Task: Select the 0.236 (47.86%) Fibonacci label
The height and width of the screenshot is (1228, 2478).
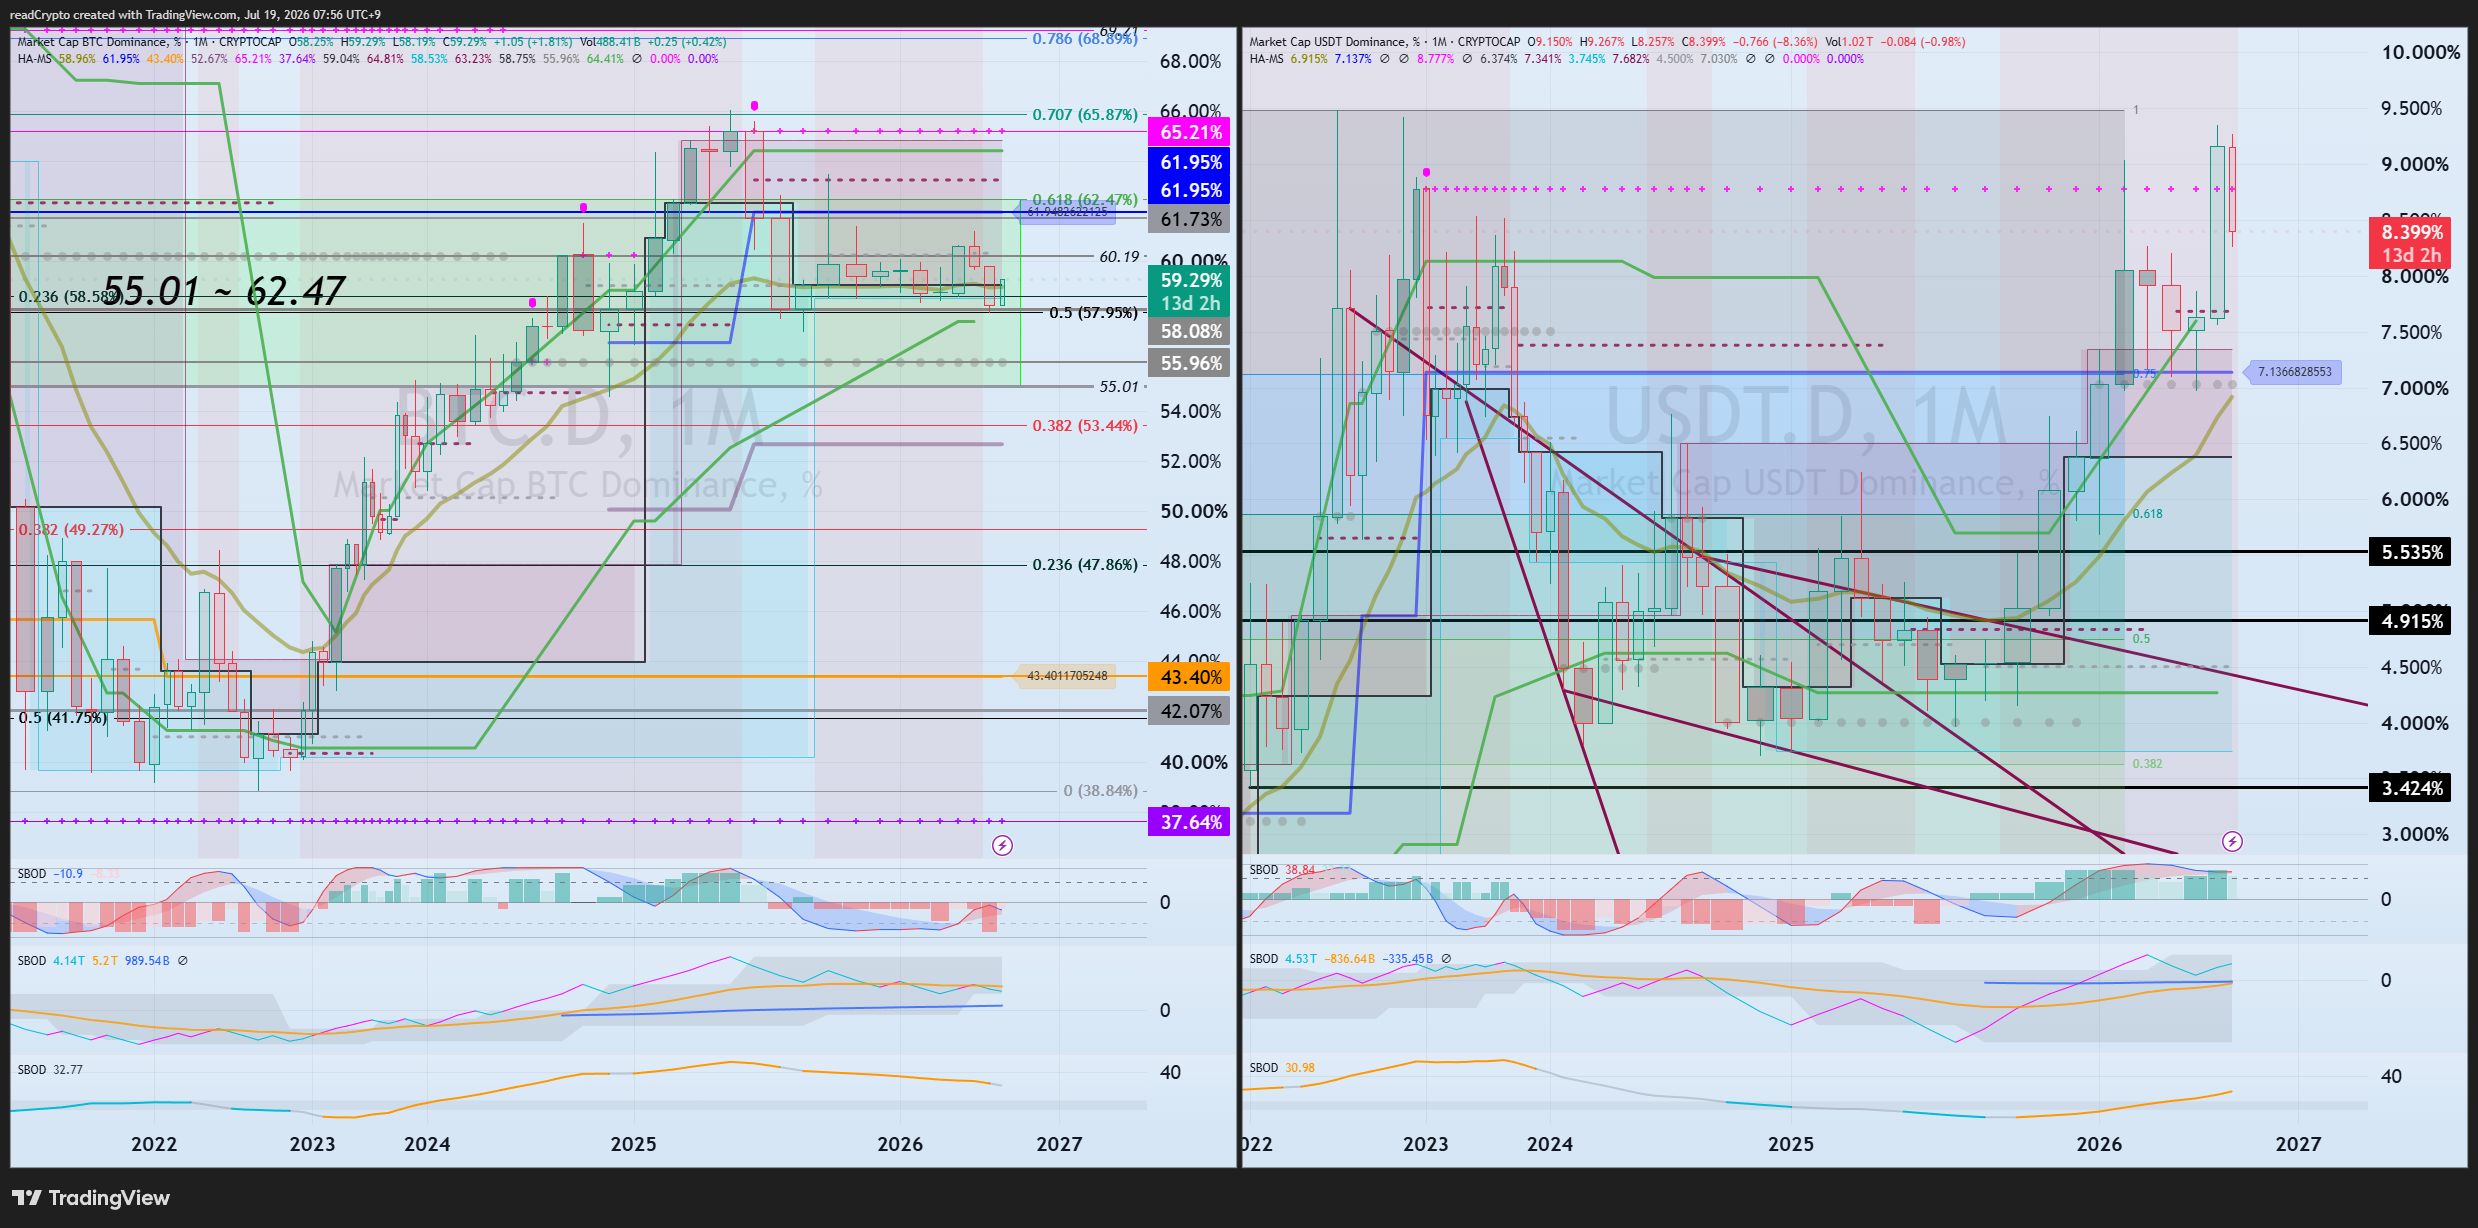Action: tap(1085, 565)
